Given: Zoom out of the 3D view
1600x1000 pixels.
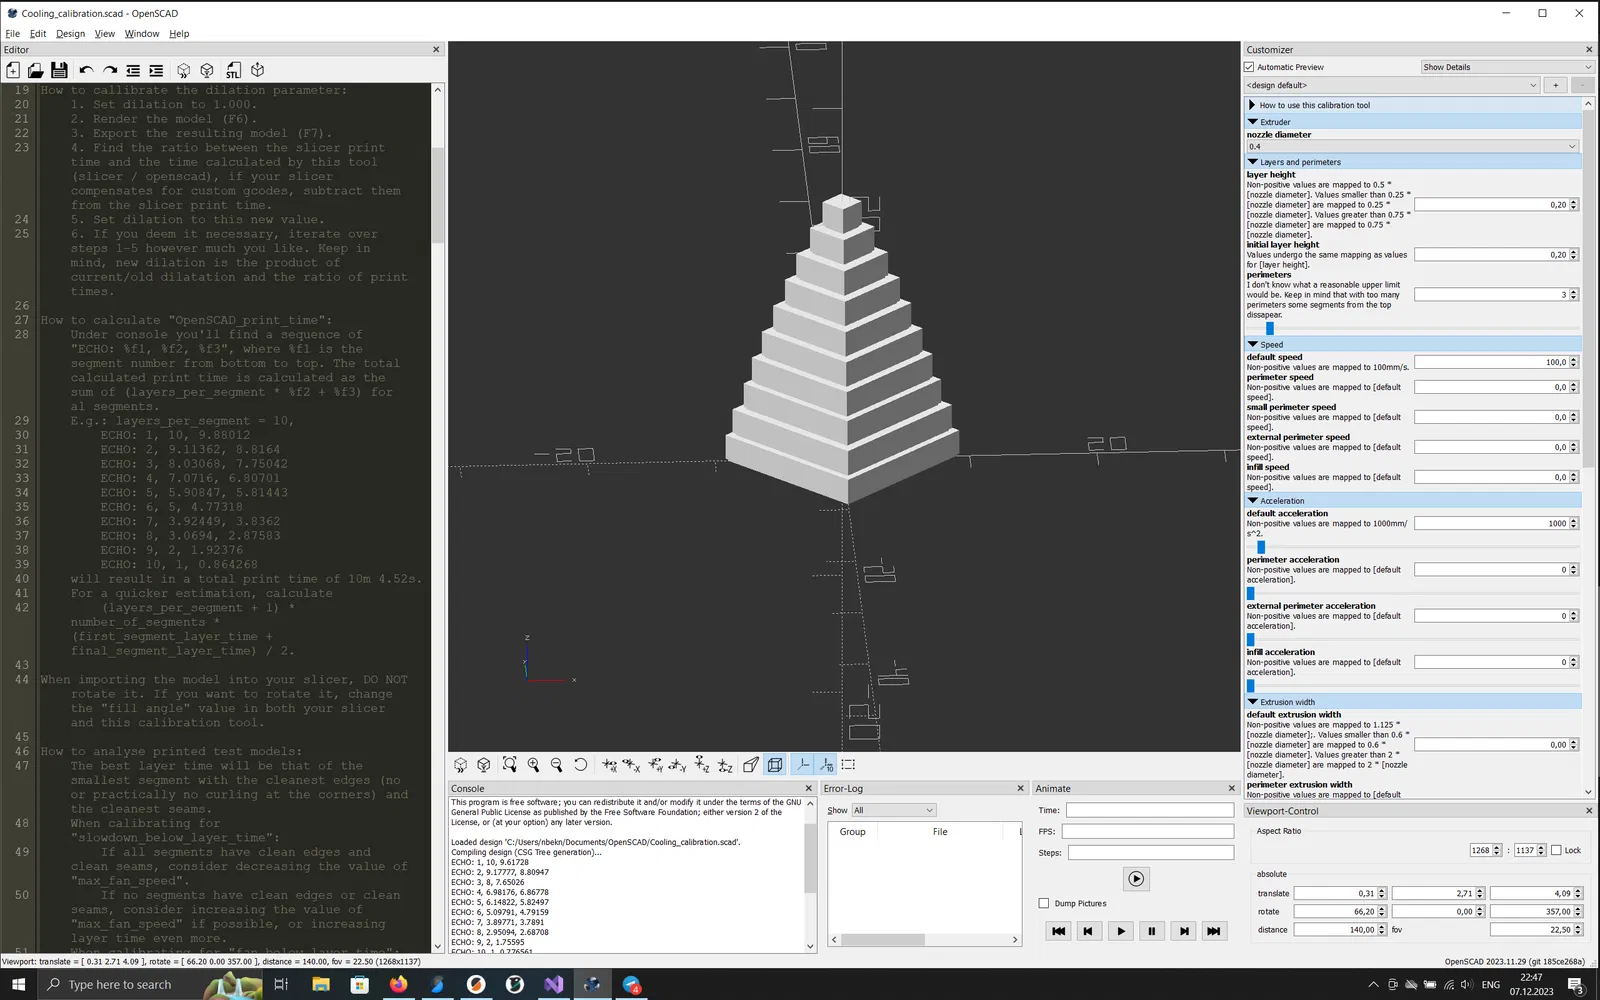Looking at the screenshot, I should [x=556, y=765].
